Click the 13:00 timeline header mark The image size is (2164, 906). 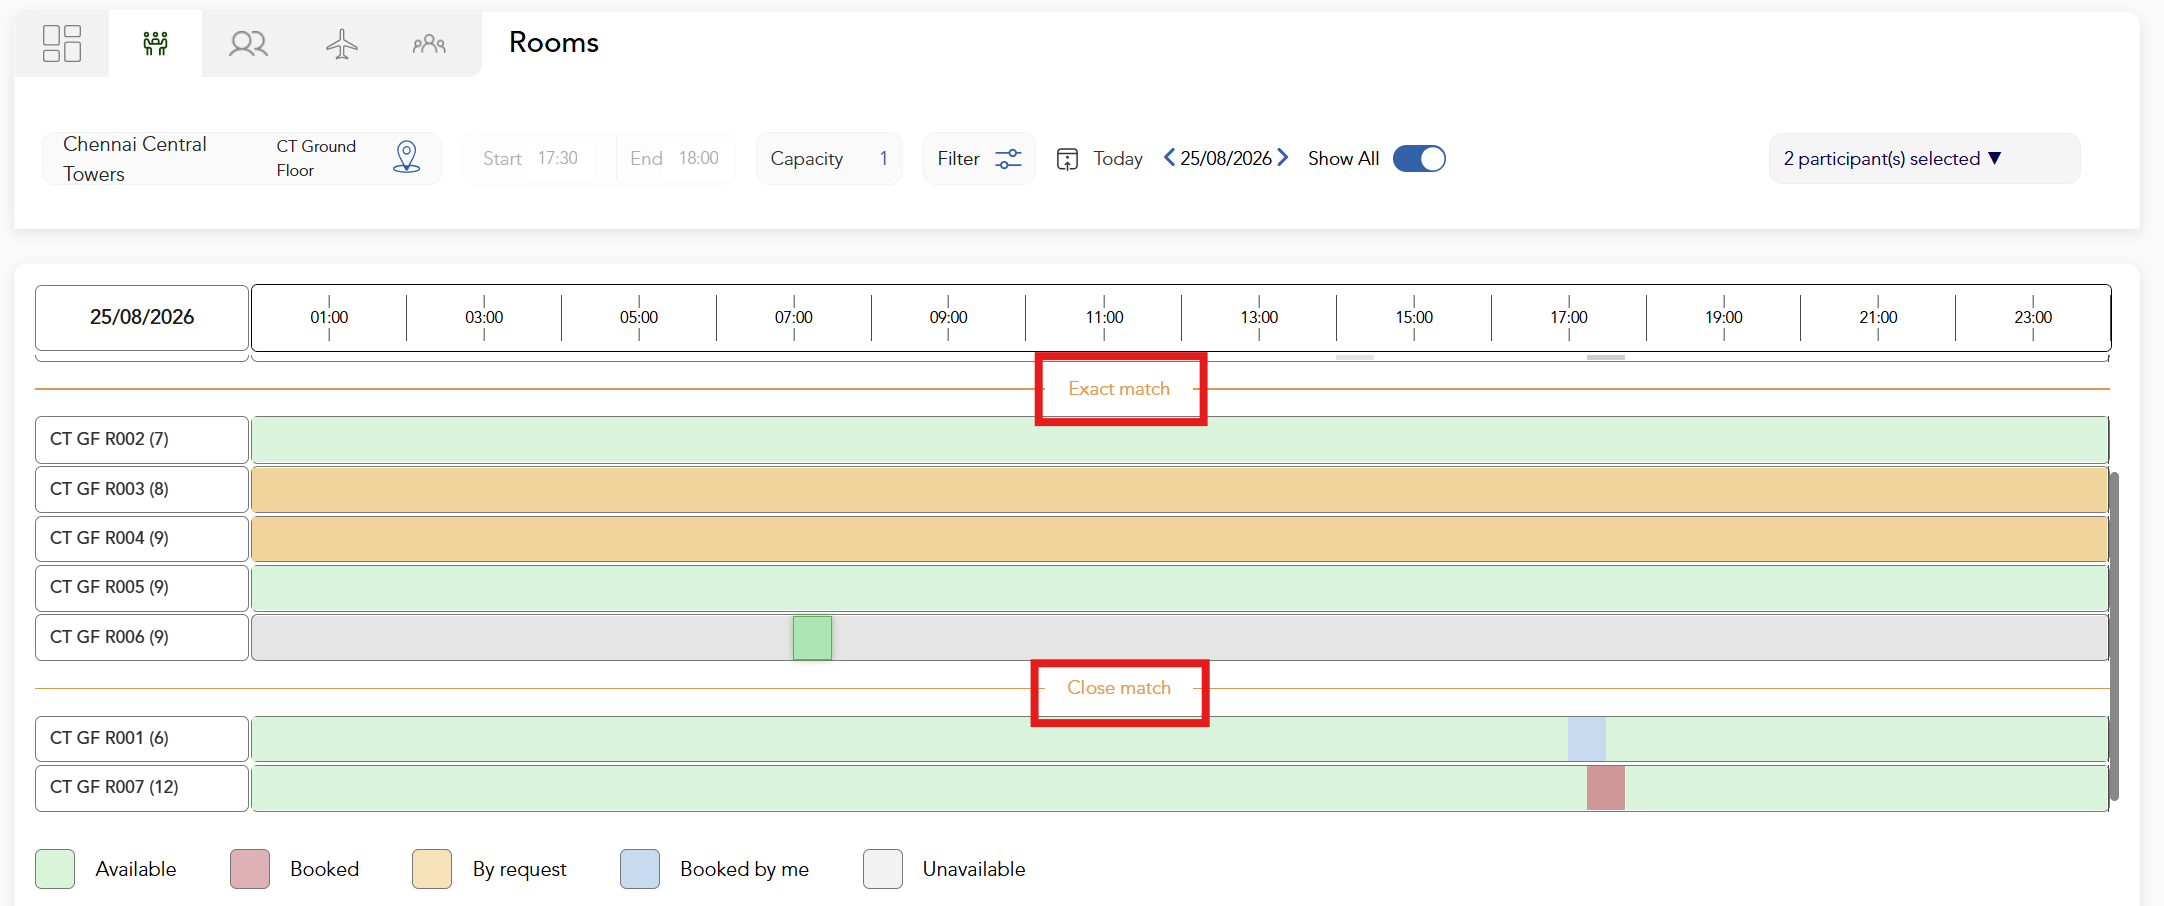[x=1259, y=317]
